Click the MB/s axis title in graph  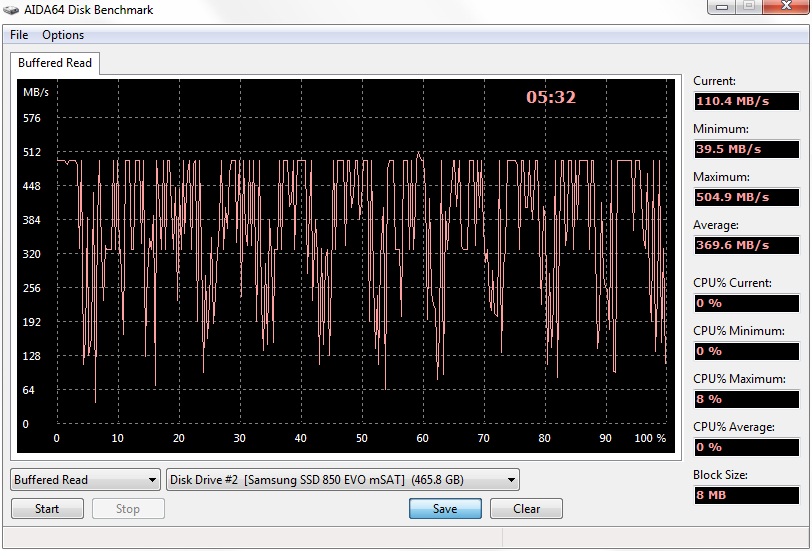coord(36,92)
